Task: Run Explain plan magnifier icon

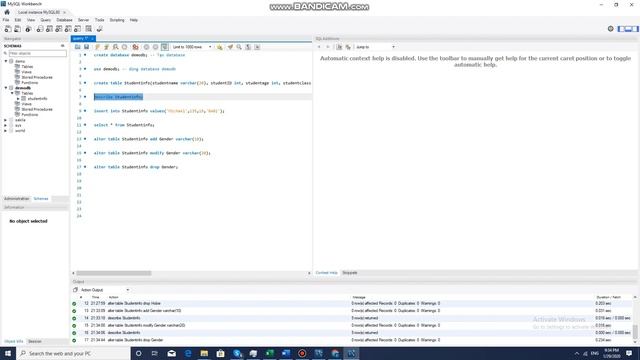Action: 116,47
